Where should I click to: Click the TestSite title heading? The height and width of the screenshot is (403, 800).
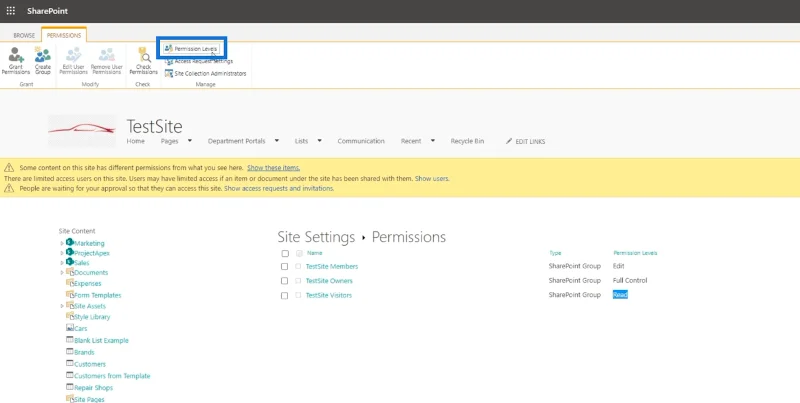(154, 126)
